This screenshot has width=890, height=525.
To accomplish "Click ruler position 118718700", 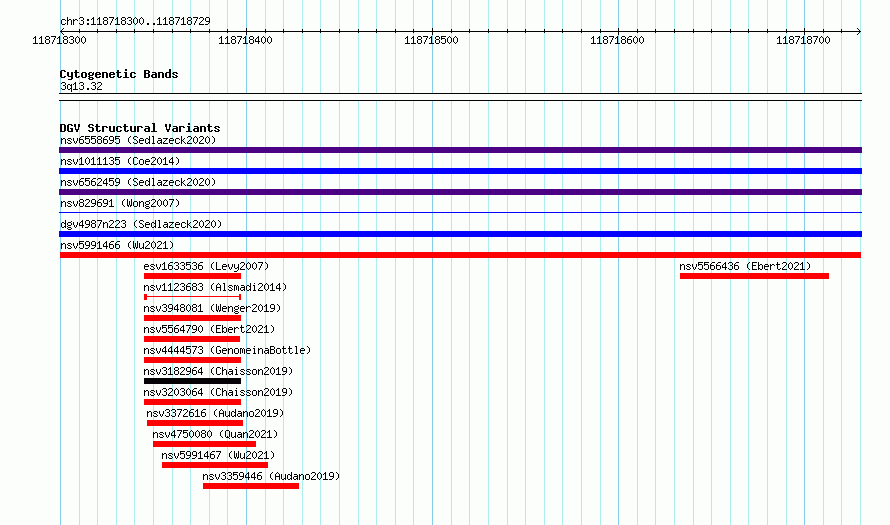I will tap(803, 40).
